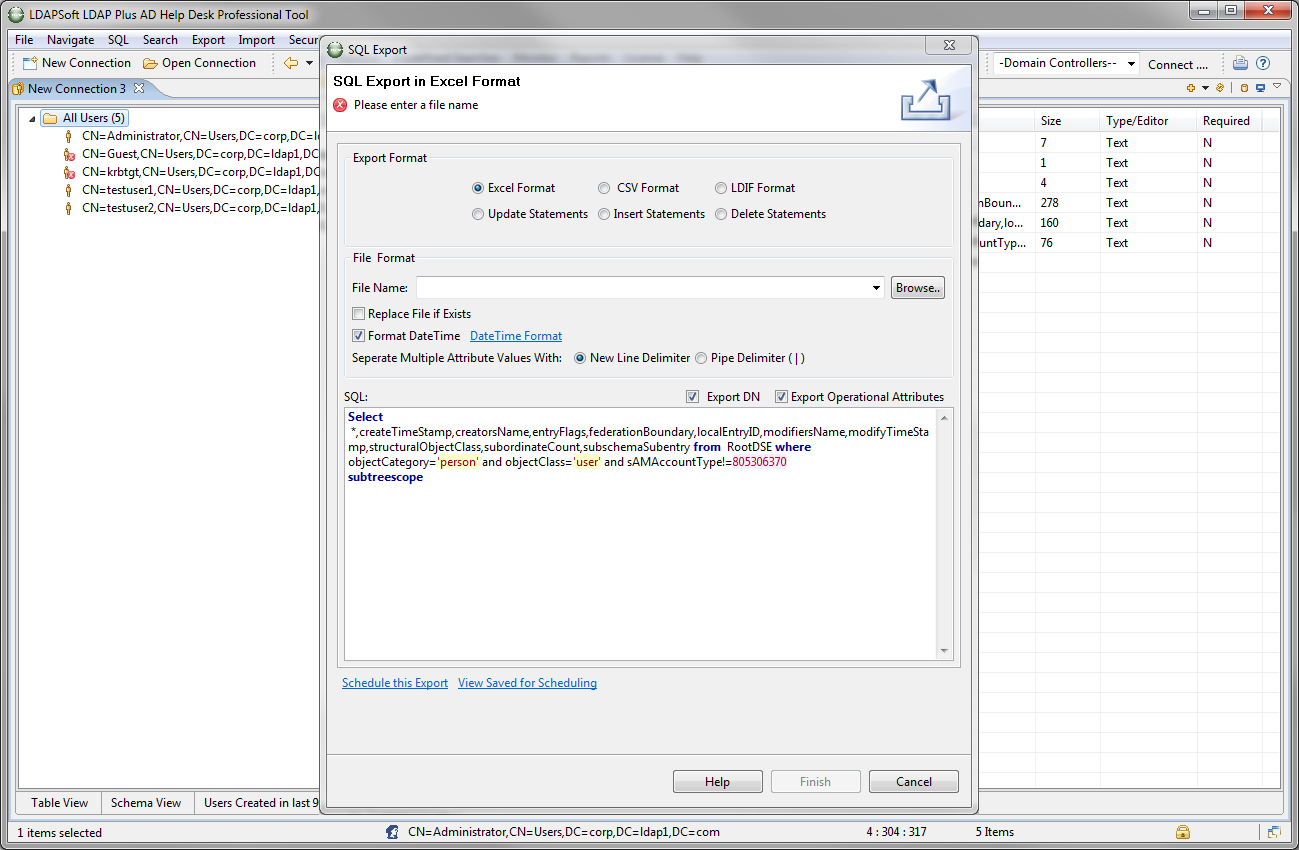Click the padlock icon in status bar
The height and width of the screenshot is (850, 1299).
pos(1183,832)
